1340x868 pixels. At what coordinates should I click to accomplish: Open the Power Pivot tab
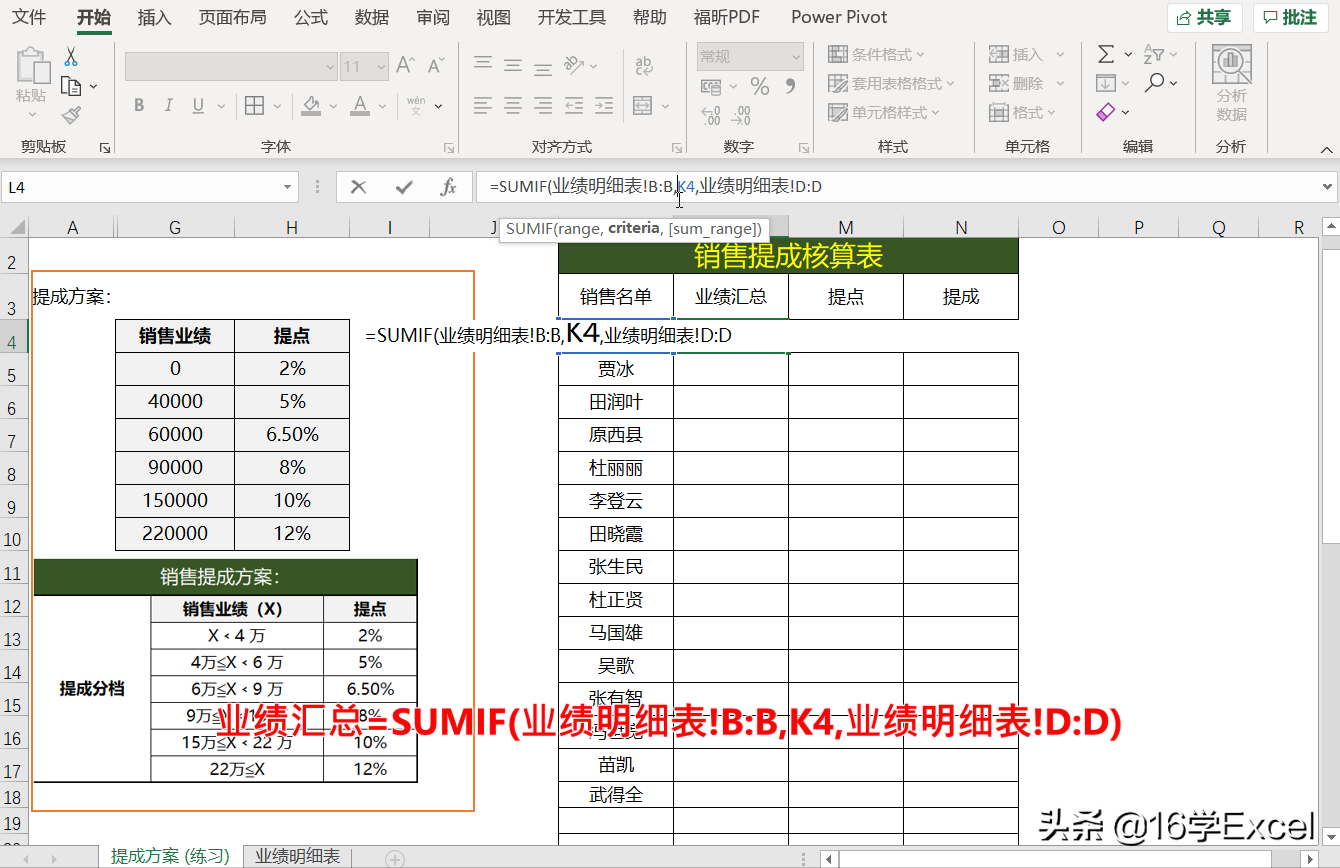[x=839, y=18]
